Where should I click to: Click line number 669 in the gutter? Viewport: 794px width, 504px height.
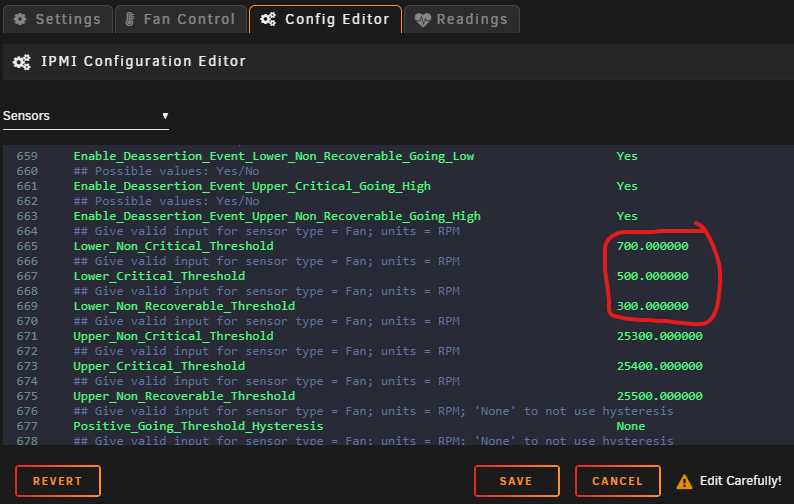[27, 306]
